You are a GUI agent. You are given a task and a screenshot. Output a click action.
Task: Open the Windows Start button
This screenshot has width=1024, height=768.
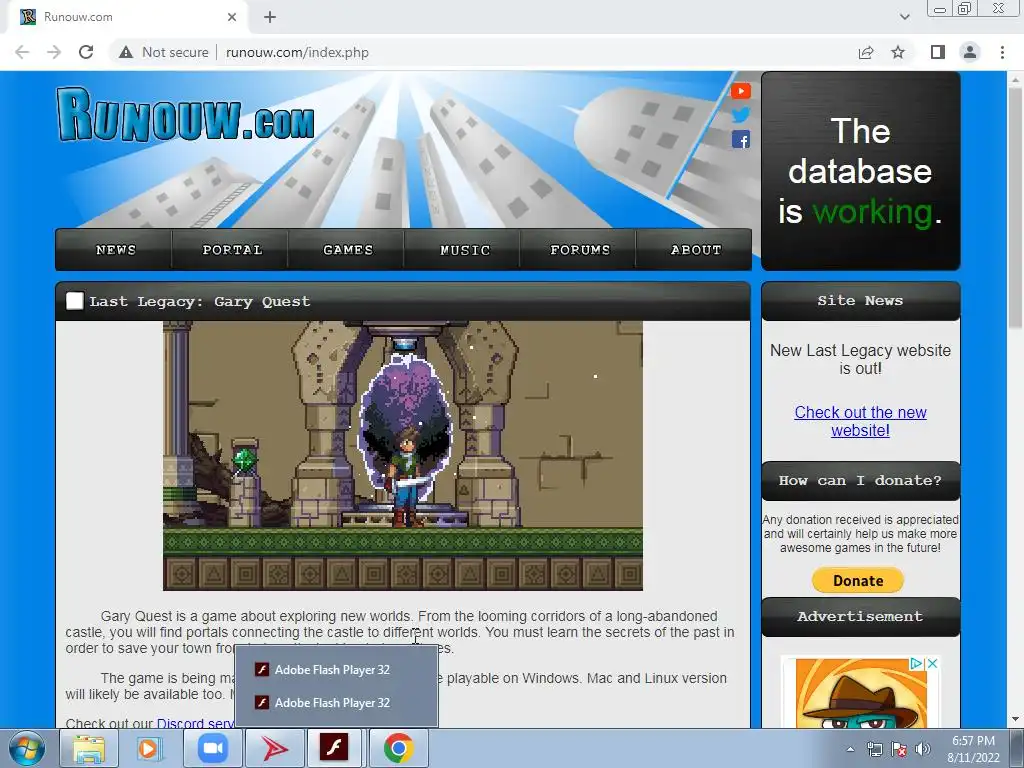pos(27,748)
